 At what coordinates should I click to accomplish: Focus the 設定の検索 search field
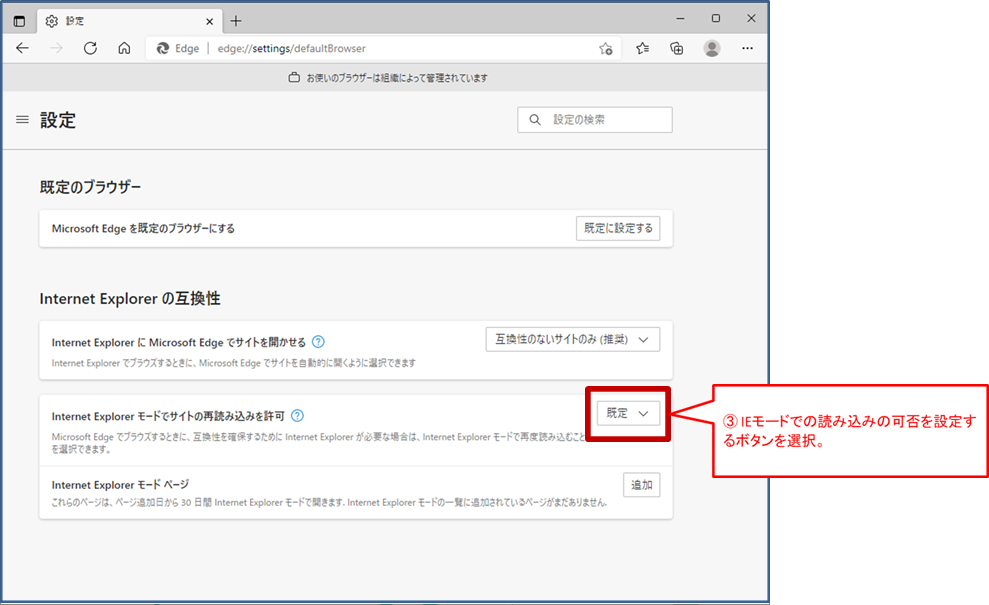click(x=595, y=120)
